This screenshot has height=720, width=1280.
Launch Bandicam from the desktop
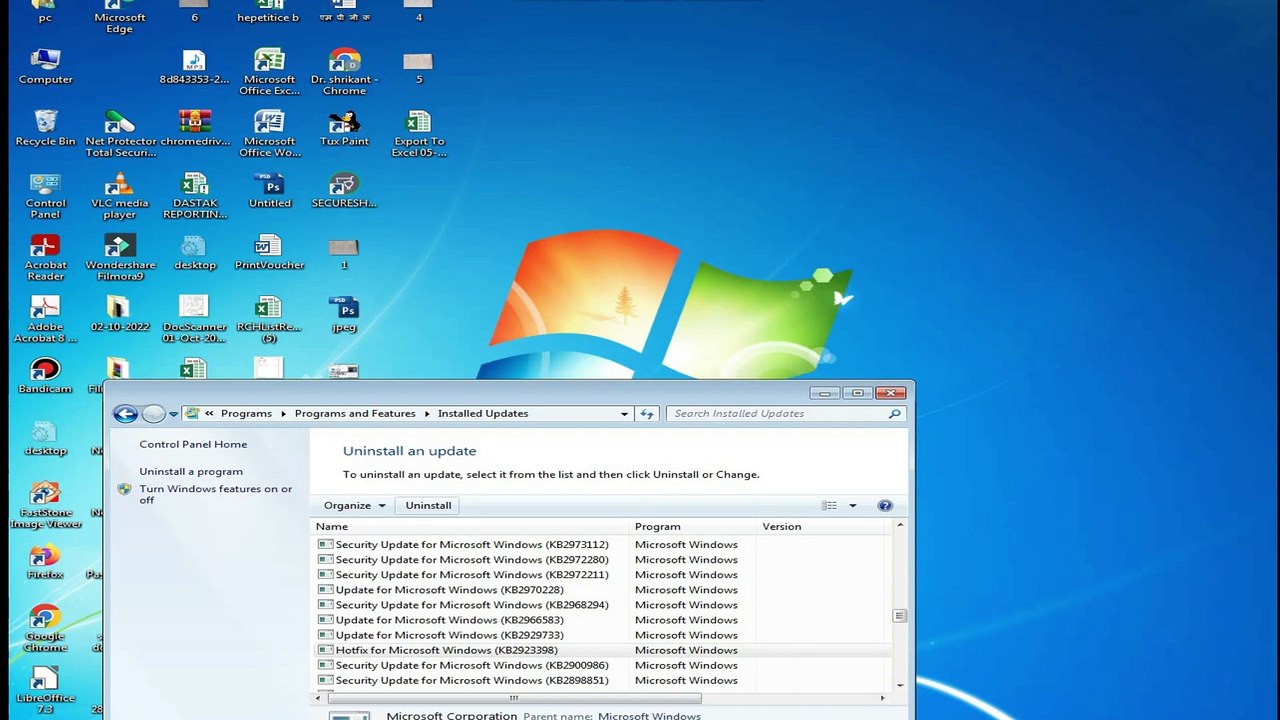(x=45, y=375)
